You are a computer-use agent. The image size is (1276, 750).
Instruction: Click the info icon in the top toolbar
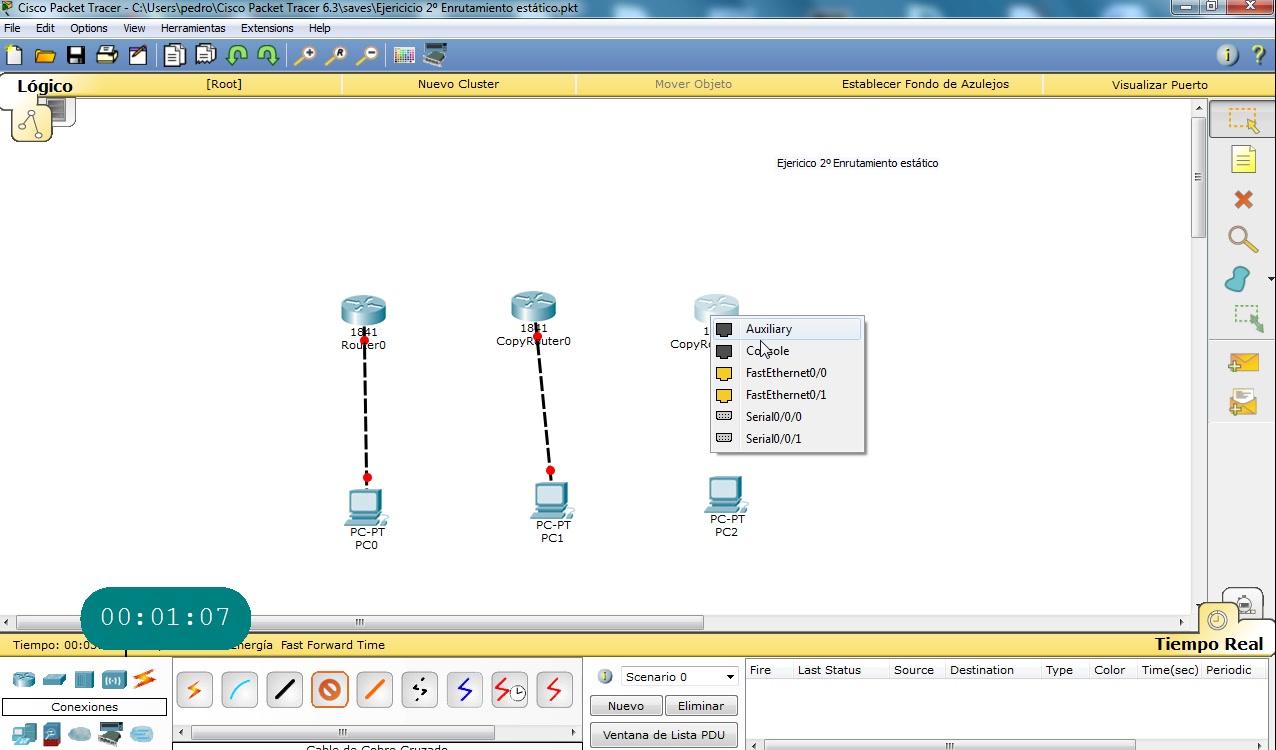coord(1227,55)
